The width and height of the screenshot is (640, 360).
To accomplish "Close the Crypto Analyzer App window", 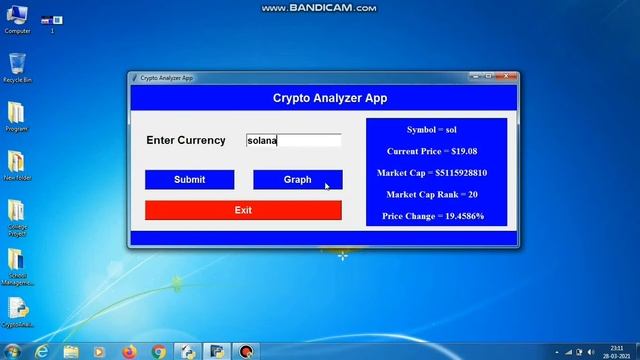I will pyautogui.click(x=506, y=76).
